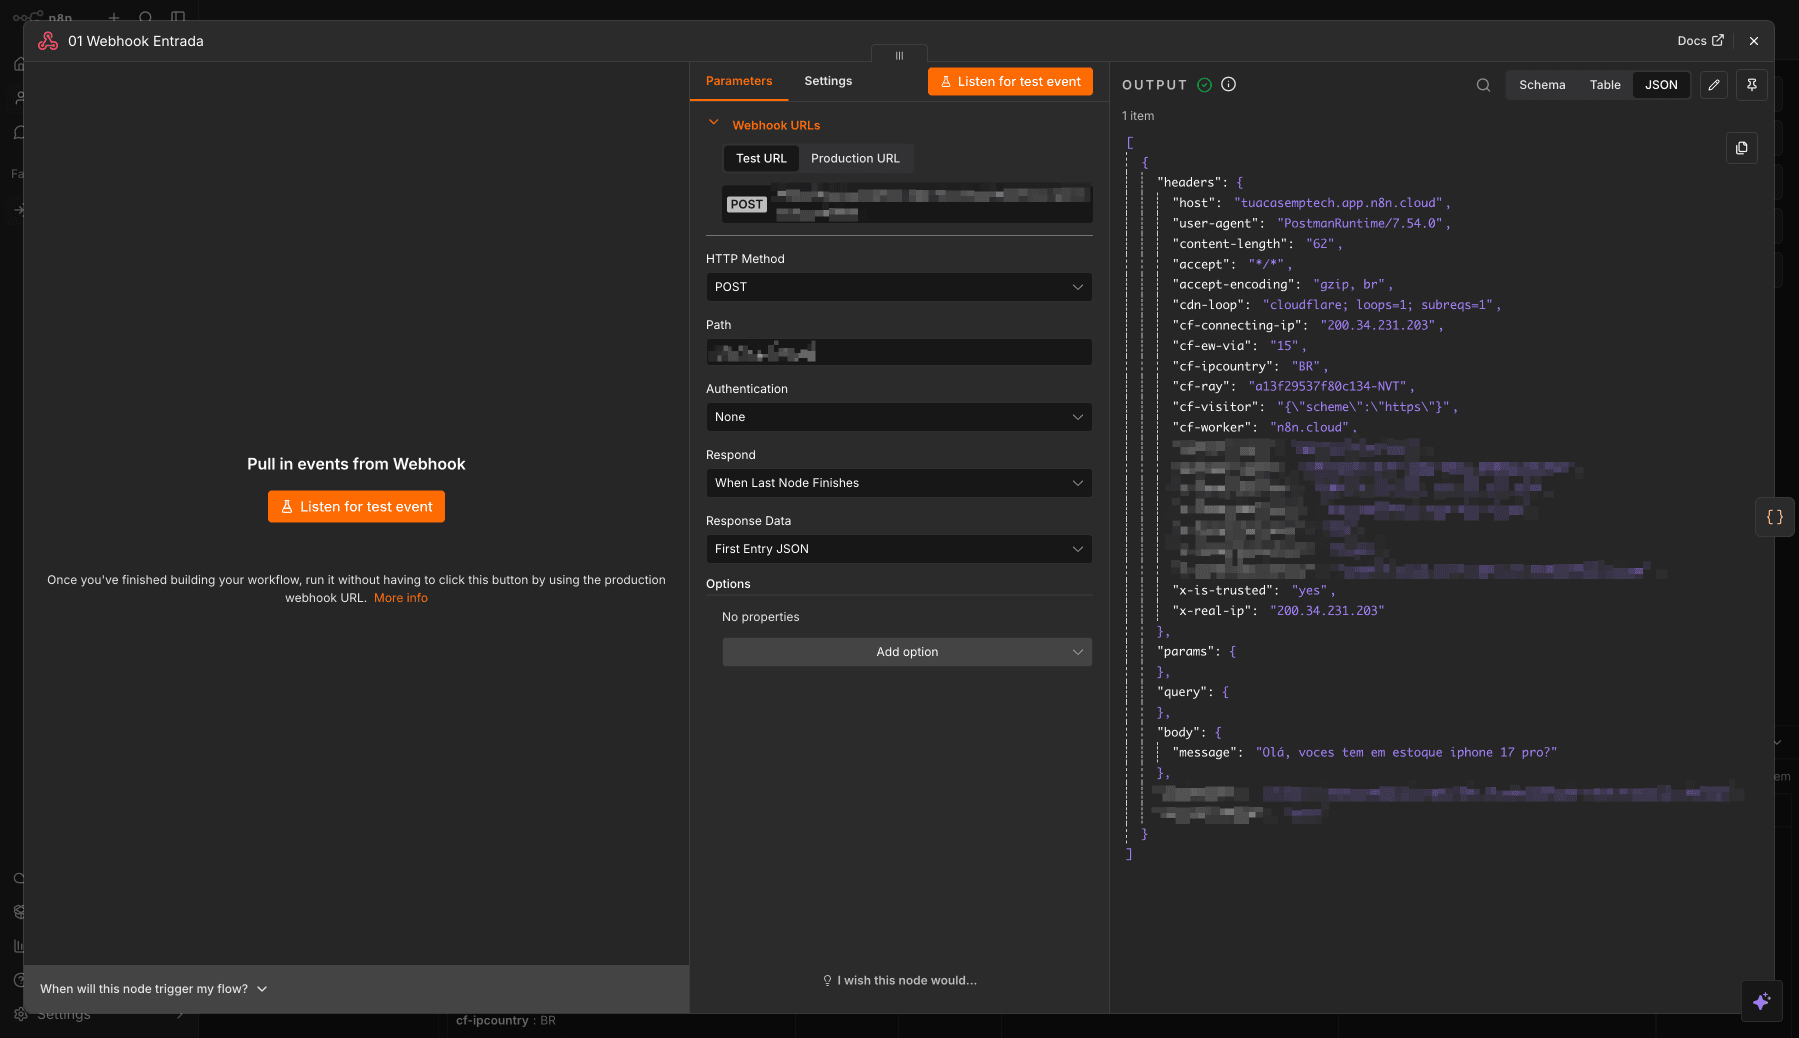This screenshot has width=1799, height=1038.
Task: Open the Authentication dropdown set to None
Action: click(899, 417)
